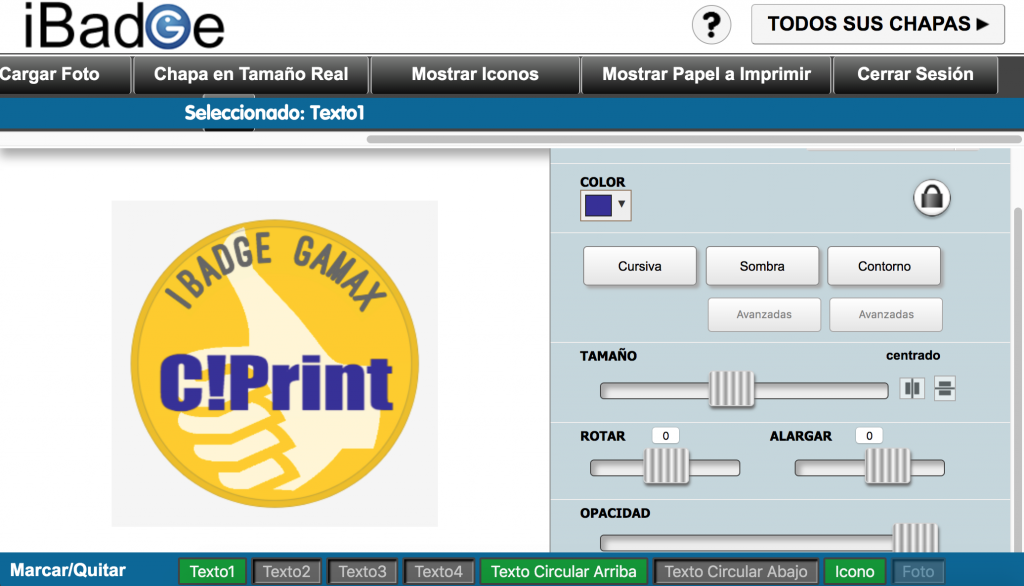Screen dimensions: 1024x586
Task: Toggle the Texto Circular Arriba layer
Action: point(564,572)
